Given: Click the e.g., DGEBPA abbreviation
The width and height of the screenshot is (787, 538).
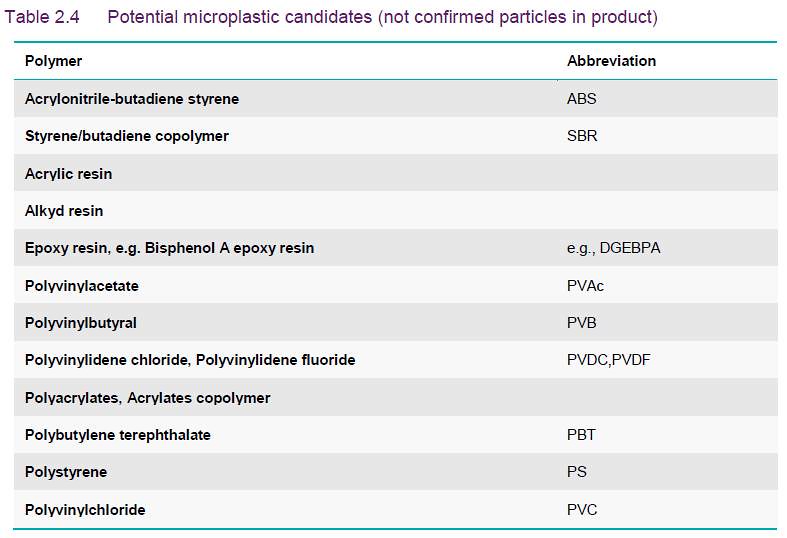Looking at the screenshot, I should [x=614, y=248].
